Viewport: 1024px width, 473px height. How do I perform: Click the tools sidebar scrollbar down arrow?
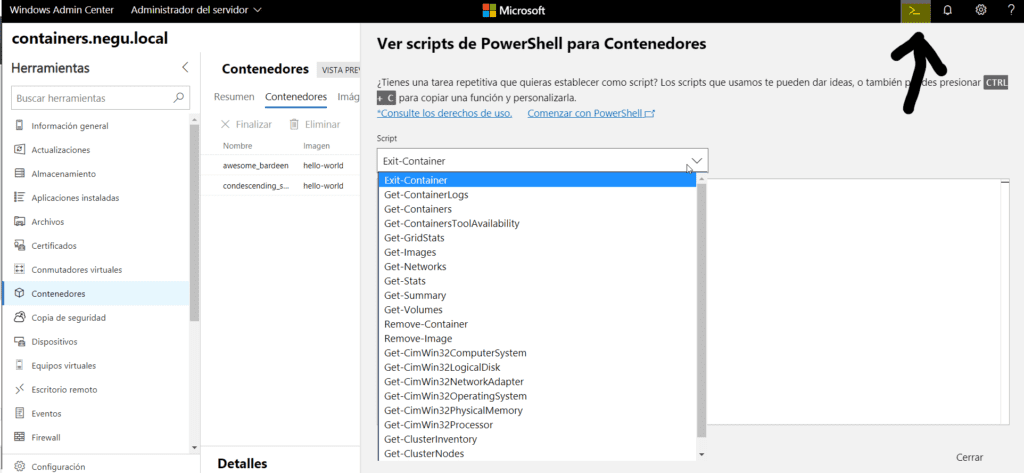[194, 448]
